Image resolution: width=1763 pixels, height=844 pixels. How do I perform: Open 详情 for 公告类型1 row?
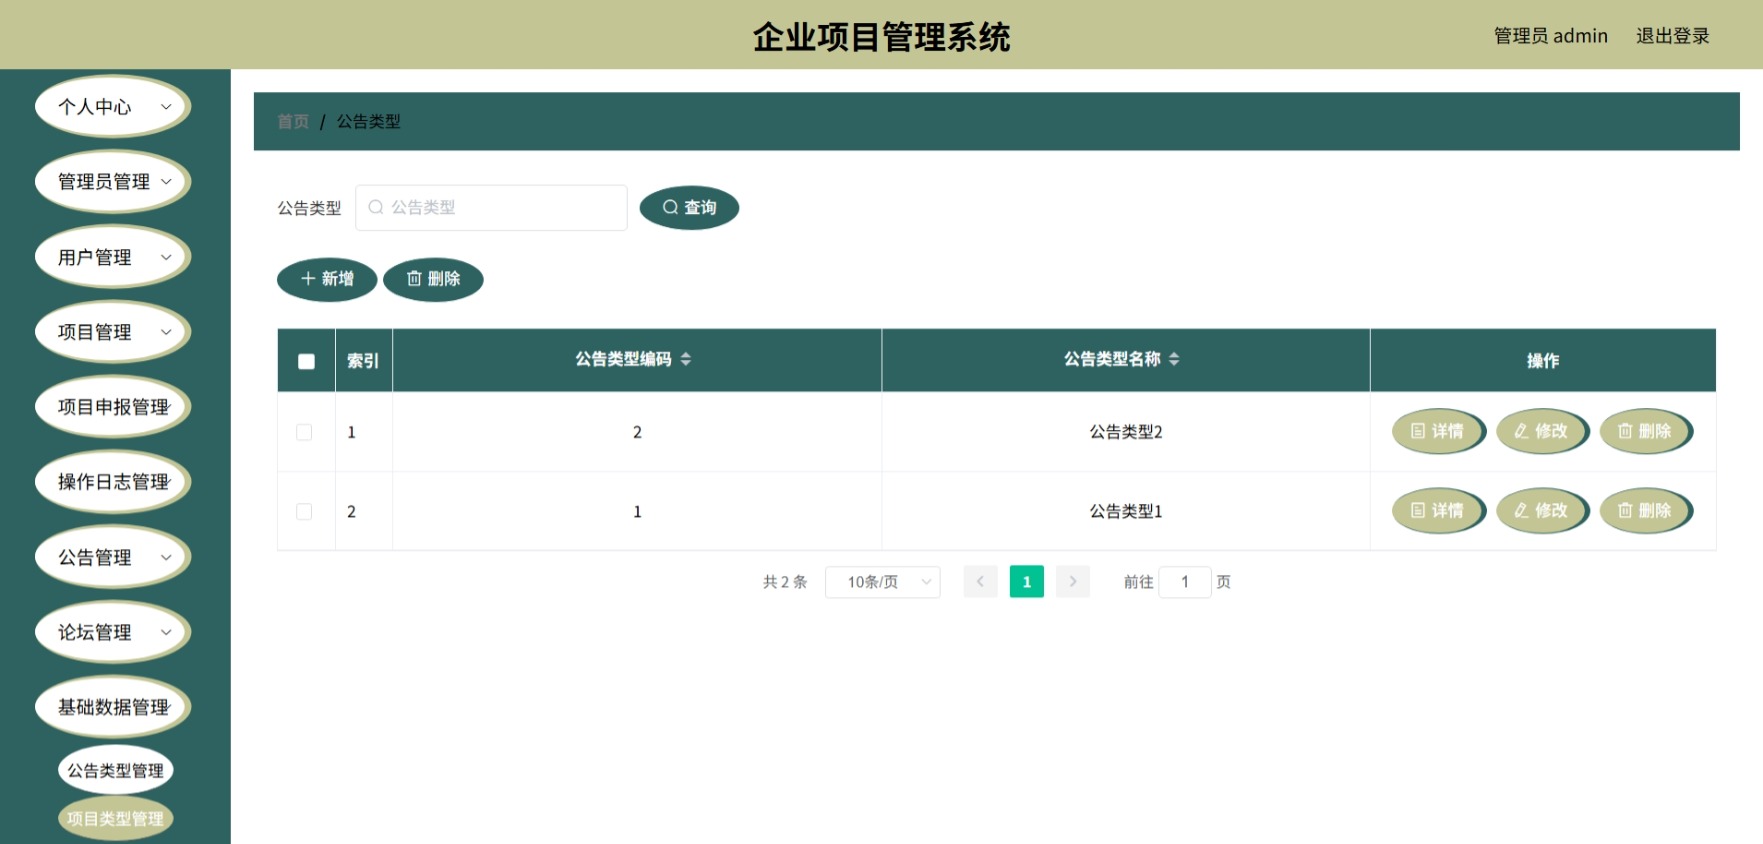[x=1438, y=510]
